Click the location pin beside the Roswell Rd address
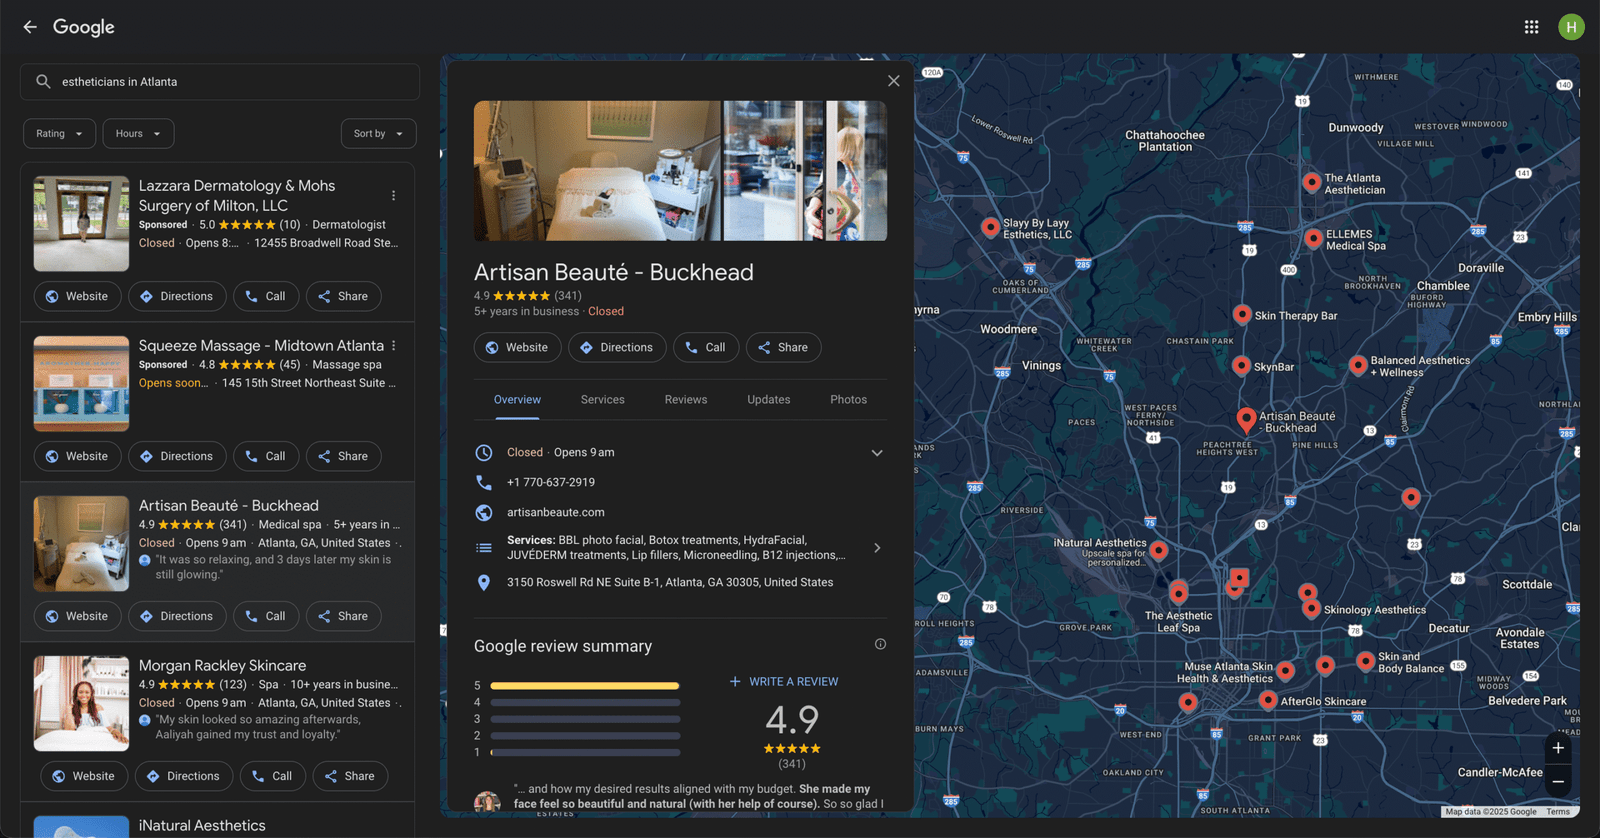 pos(484,582)
